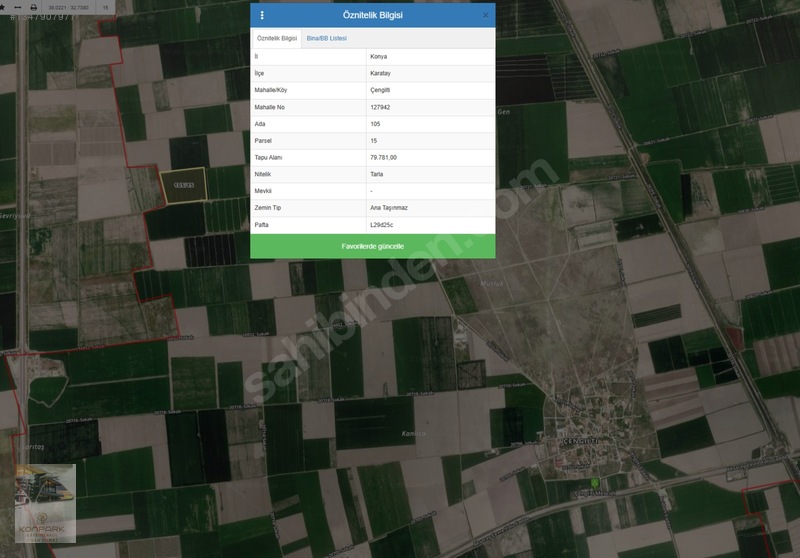Screen dimensions: 800x558
Task: Click the zoom level 15 indicator
Action: point(106,8)
